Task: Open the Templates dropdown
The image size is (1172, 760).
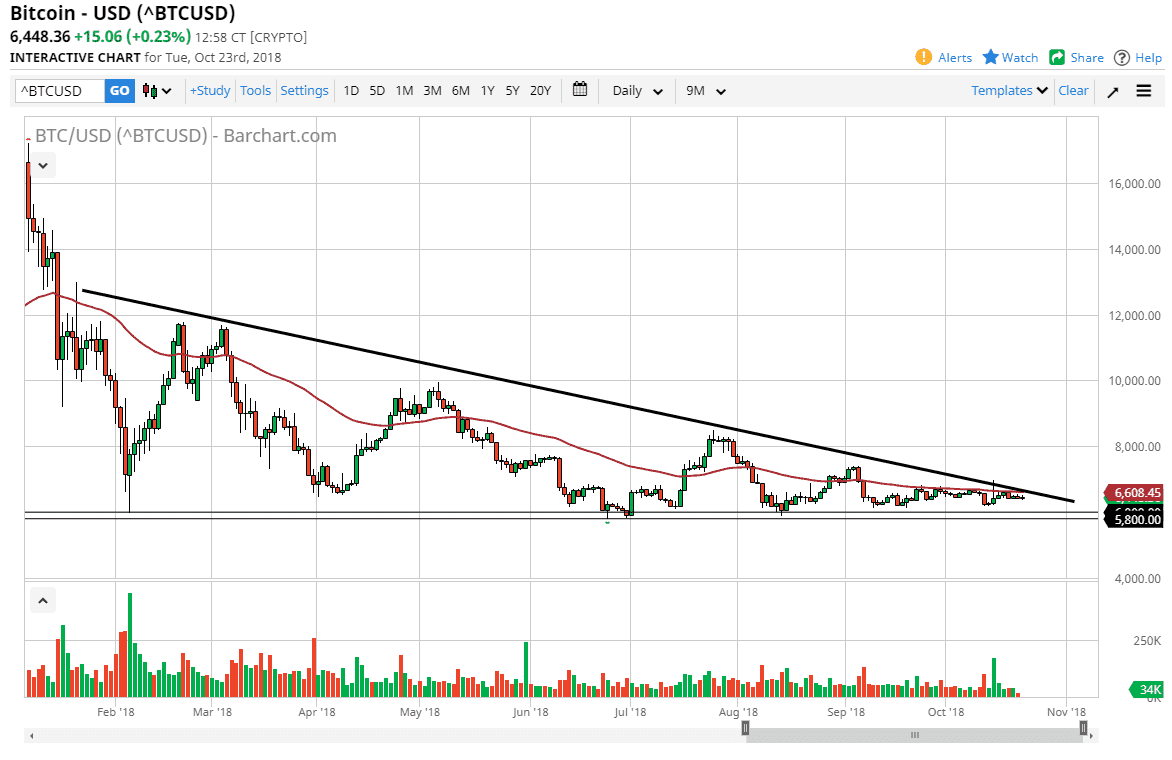Action: pos(1008,90)
